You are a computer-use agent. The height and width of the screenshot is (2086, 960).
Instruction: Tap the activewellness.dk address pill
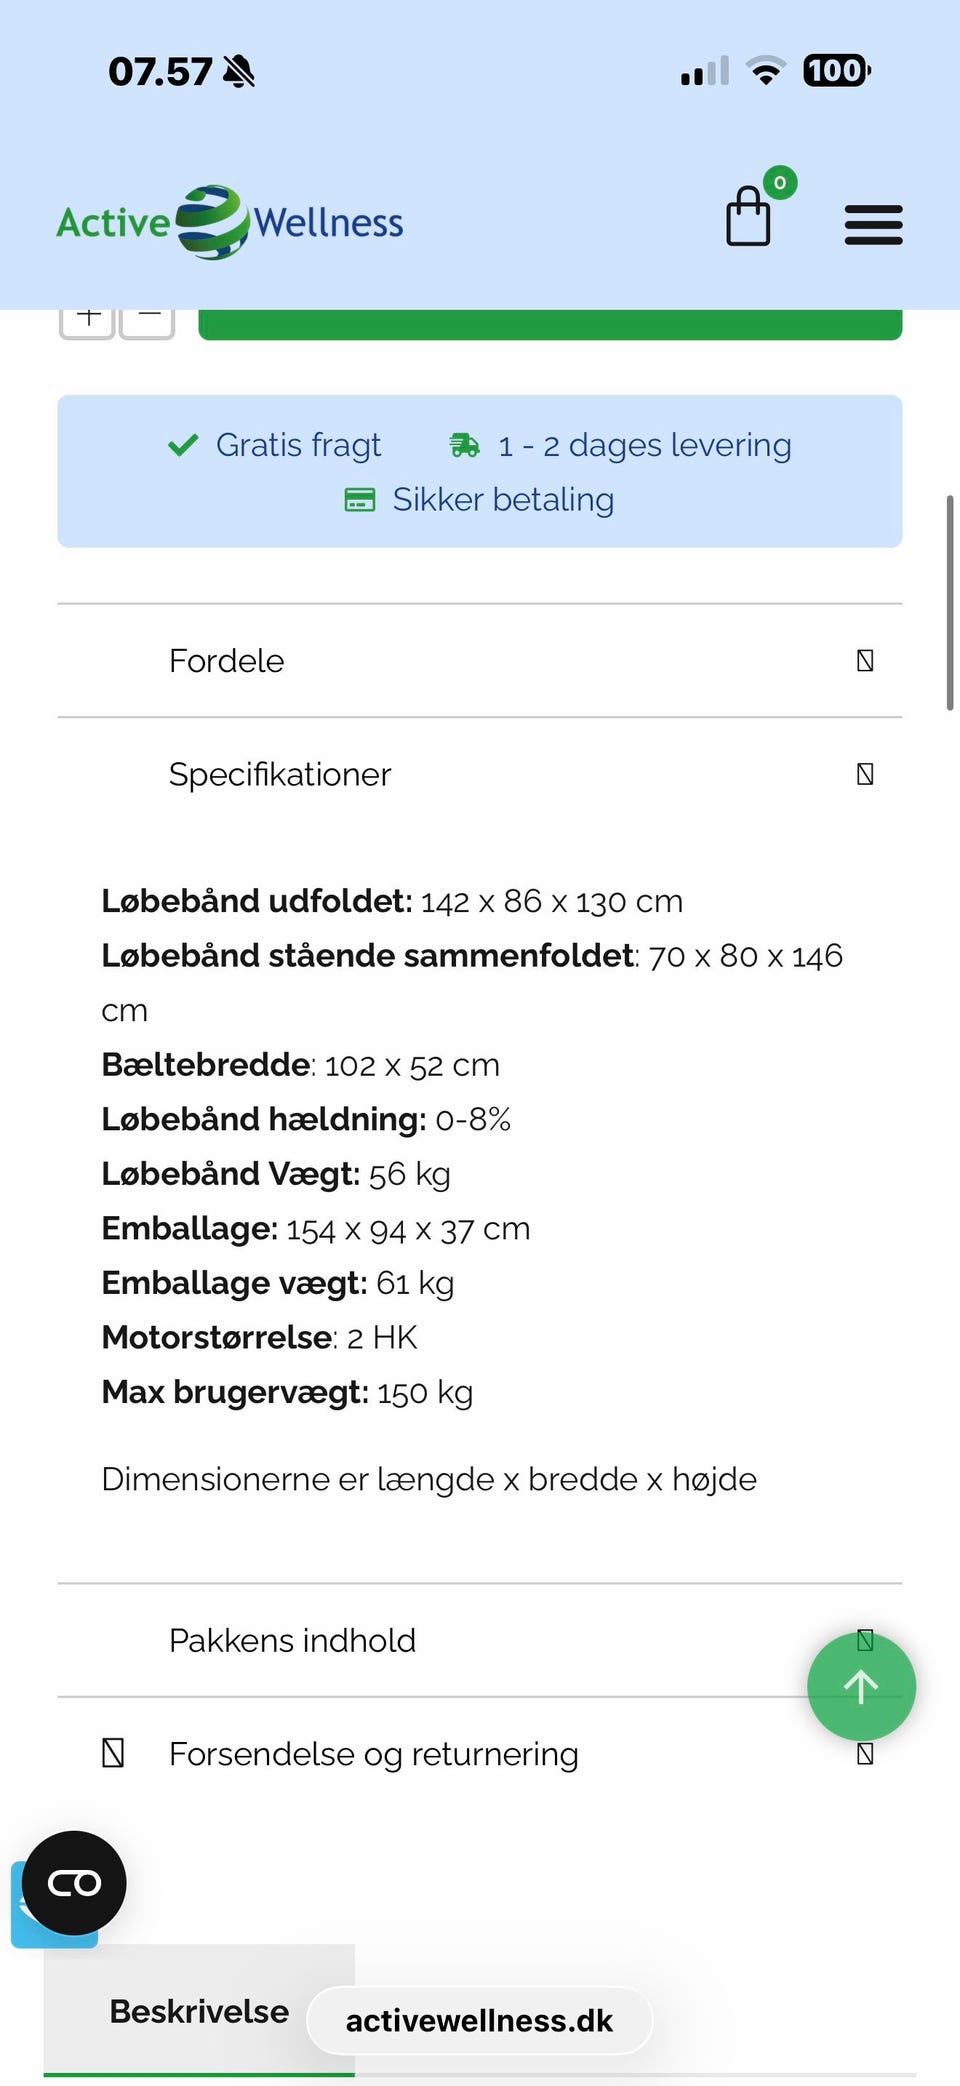[479, 2021]
